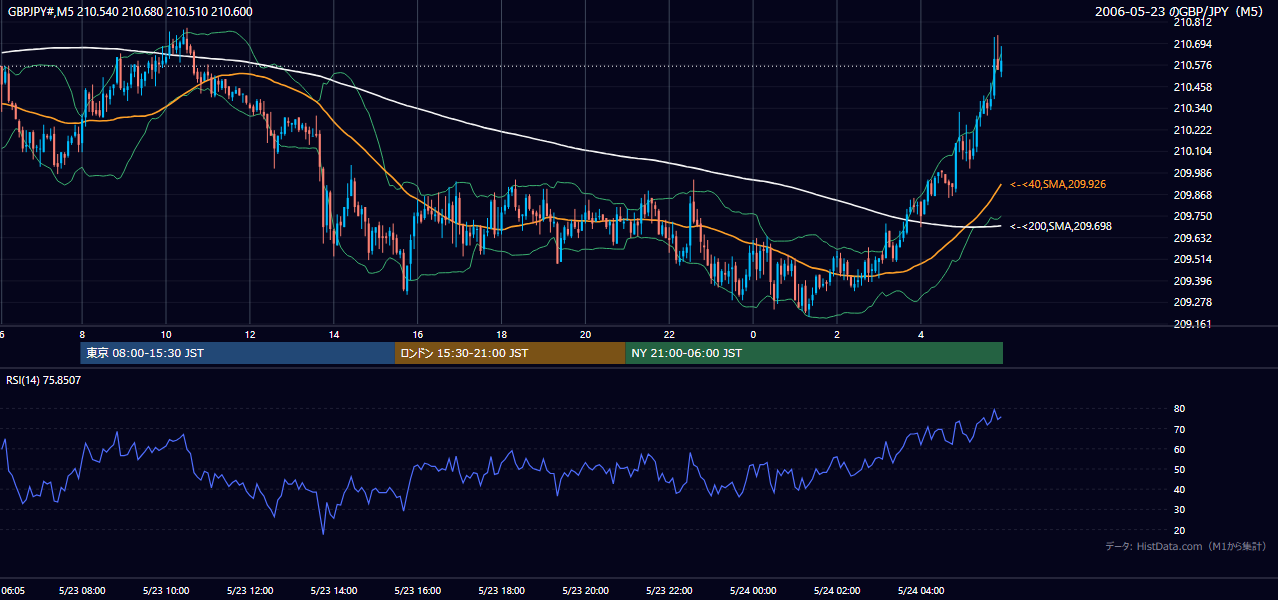1278x600 pixels.
Task: Click the 5/23 14:00 time axis label
Action: [333, 590]
